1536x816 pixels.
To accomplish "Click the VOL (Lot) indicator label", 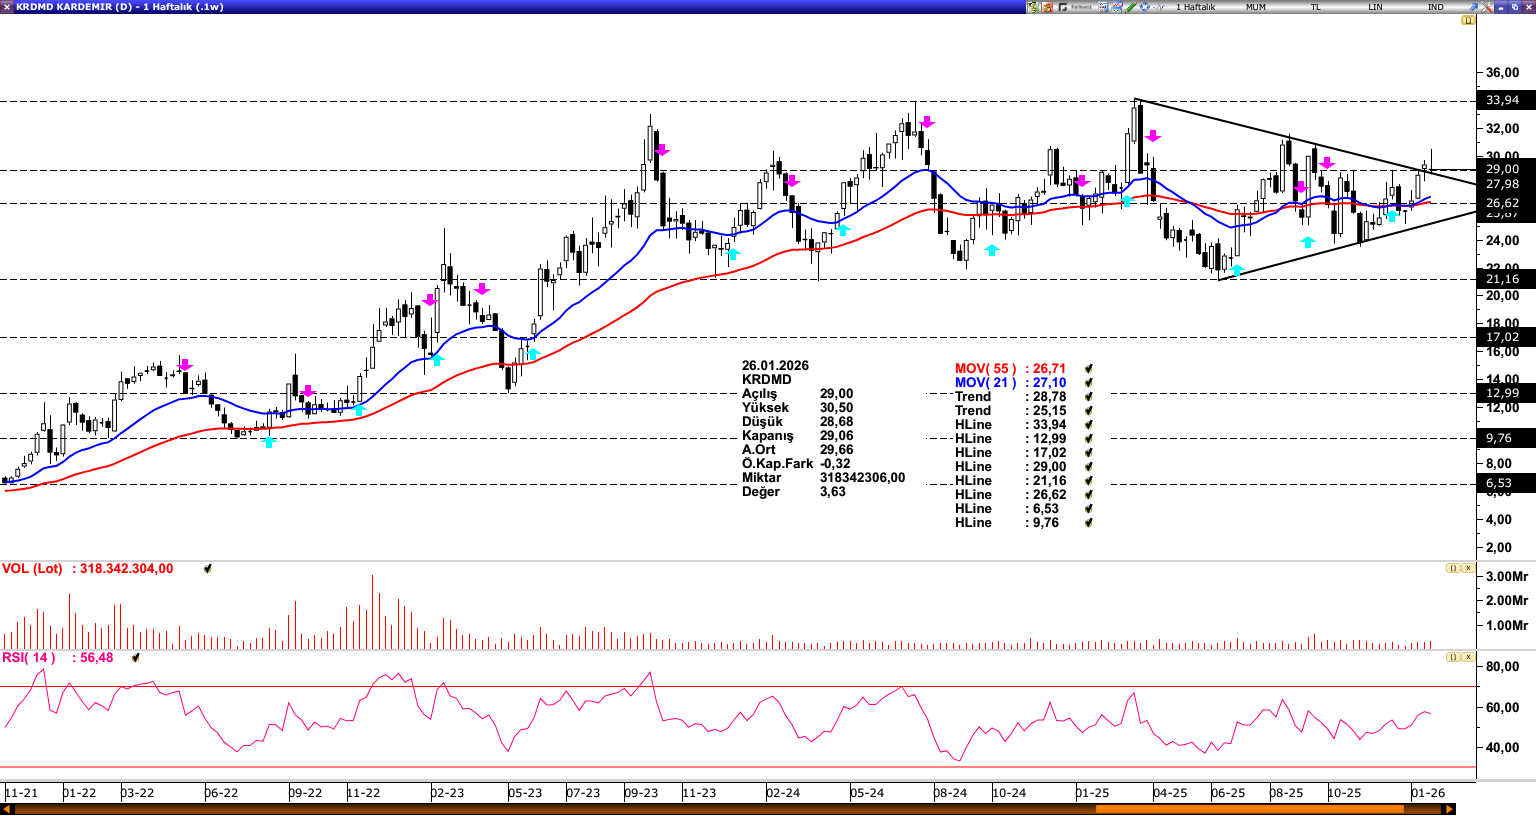I will pyautogui.click(x=32, y=569).
